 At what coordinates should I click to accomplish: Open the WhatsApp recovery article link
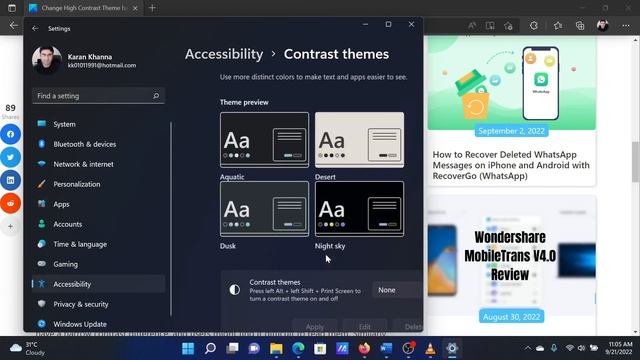(x=511, y=165)
